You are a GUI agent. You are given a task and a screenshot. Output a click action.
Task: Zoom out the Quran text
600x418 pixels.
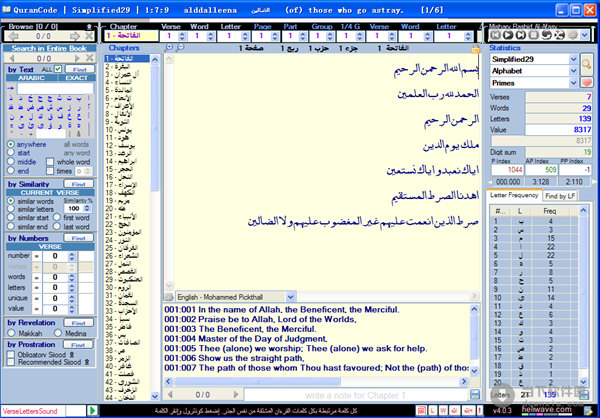coord(180,47)
